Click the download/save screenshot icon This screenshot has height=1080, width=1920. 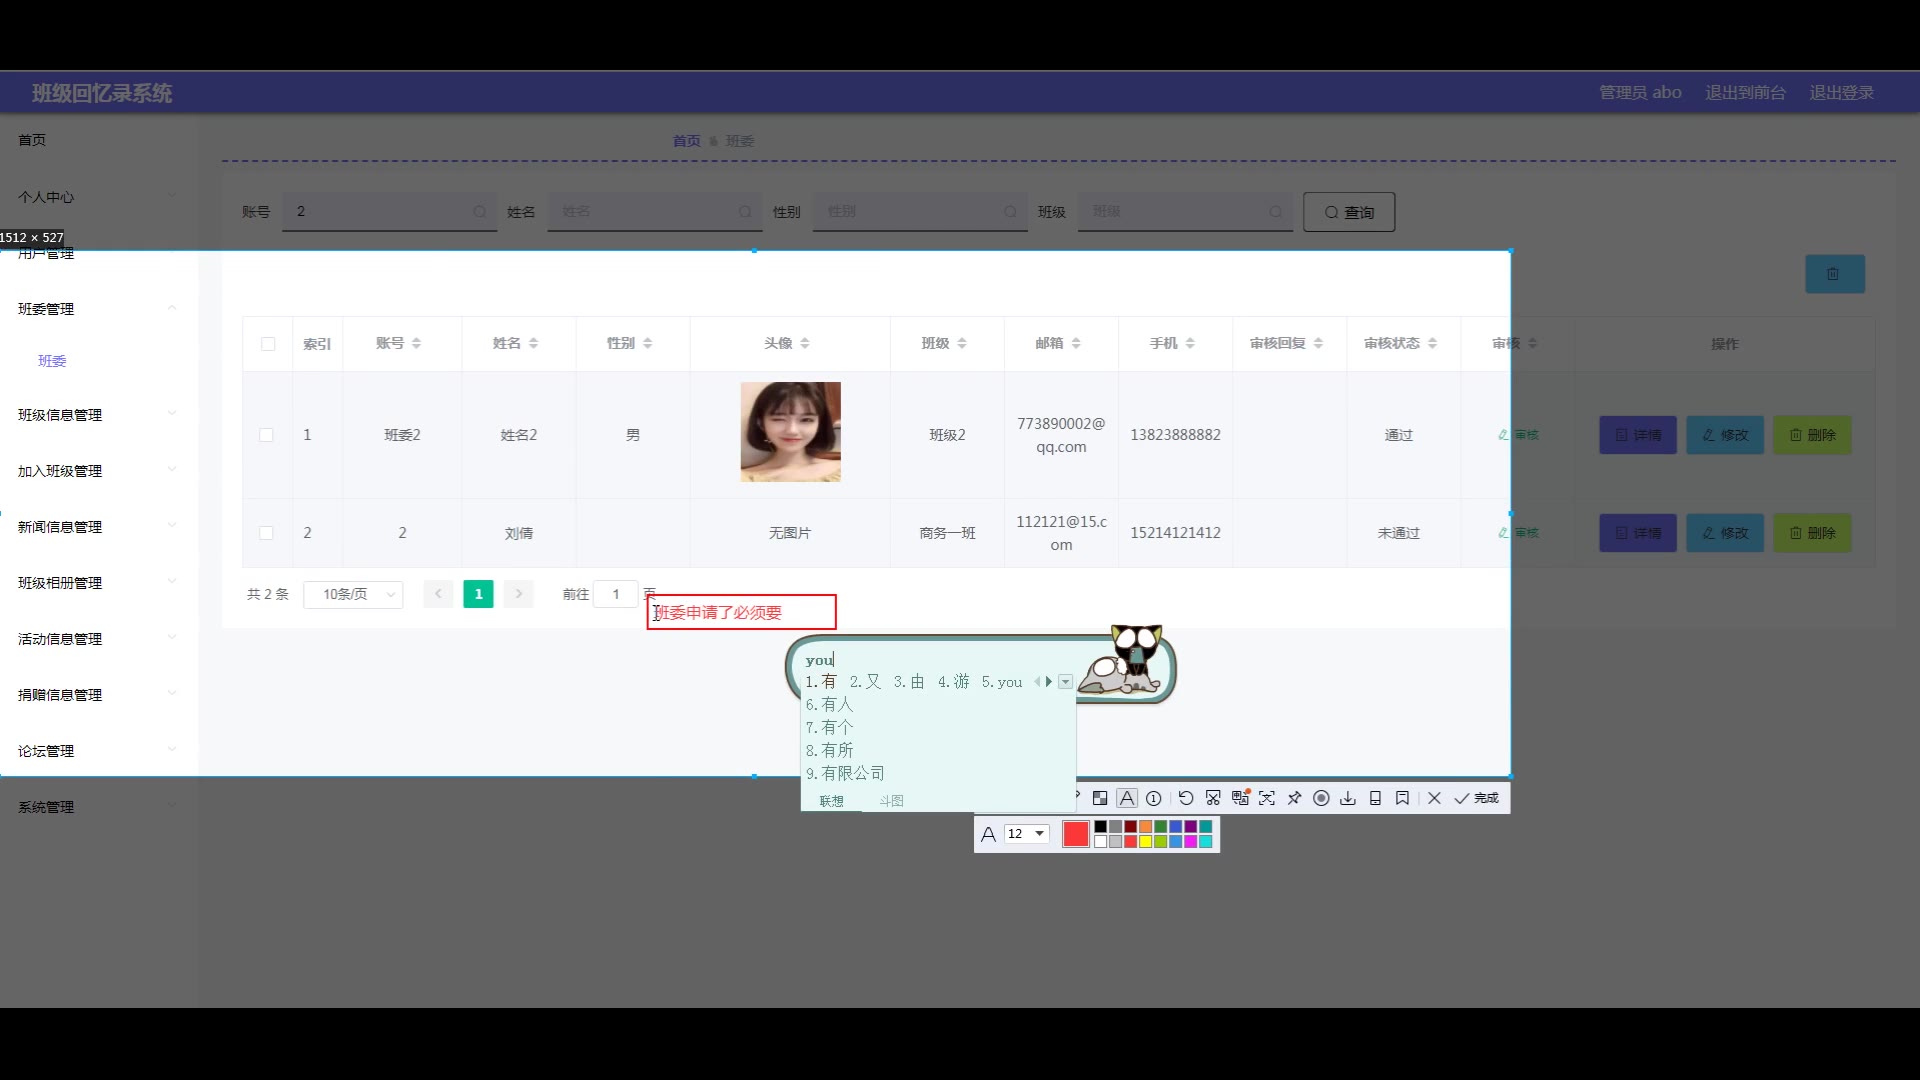(1348, 798)
